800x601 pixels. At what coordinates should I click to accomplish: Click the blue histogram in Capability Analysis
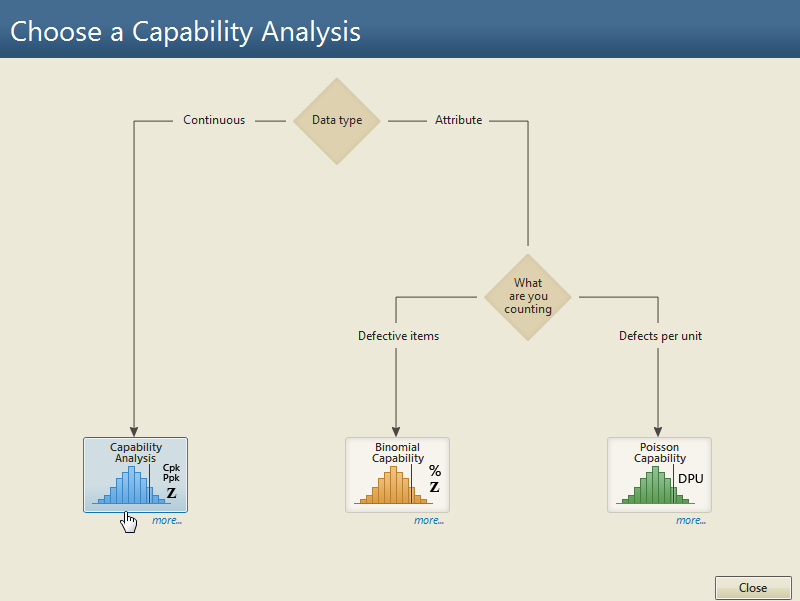[131, 485]
